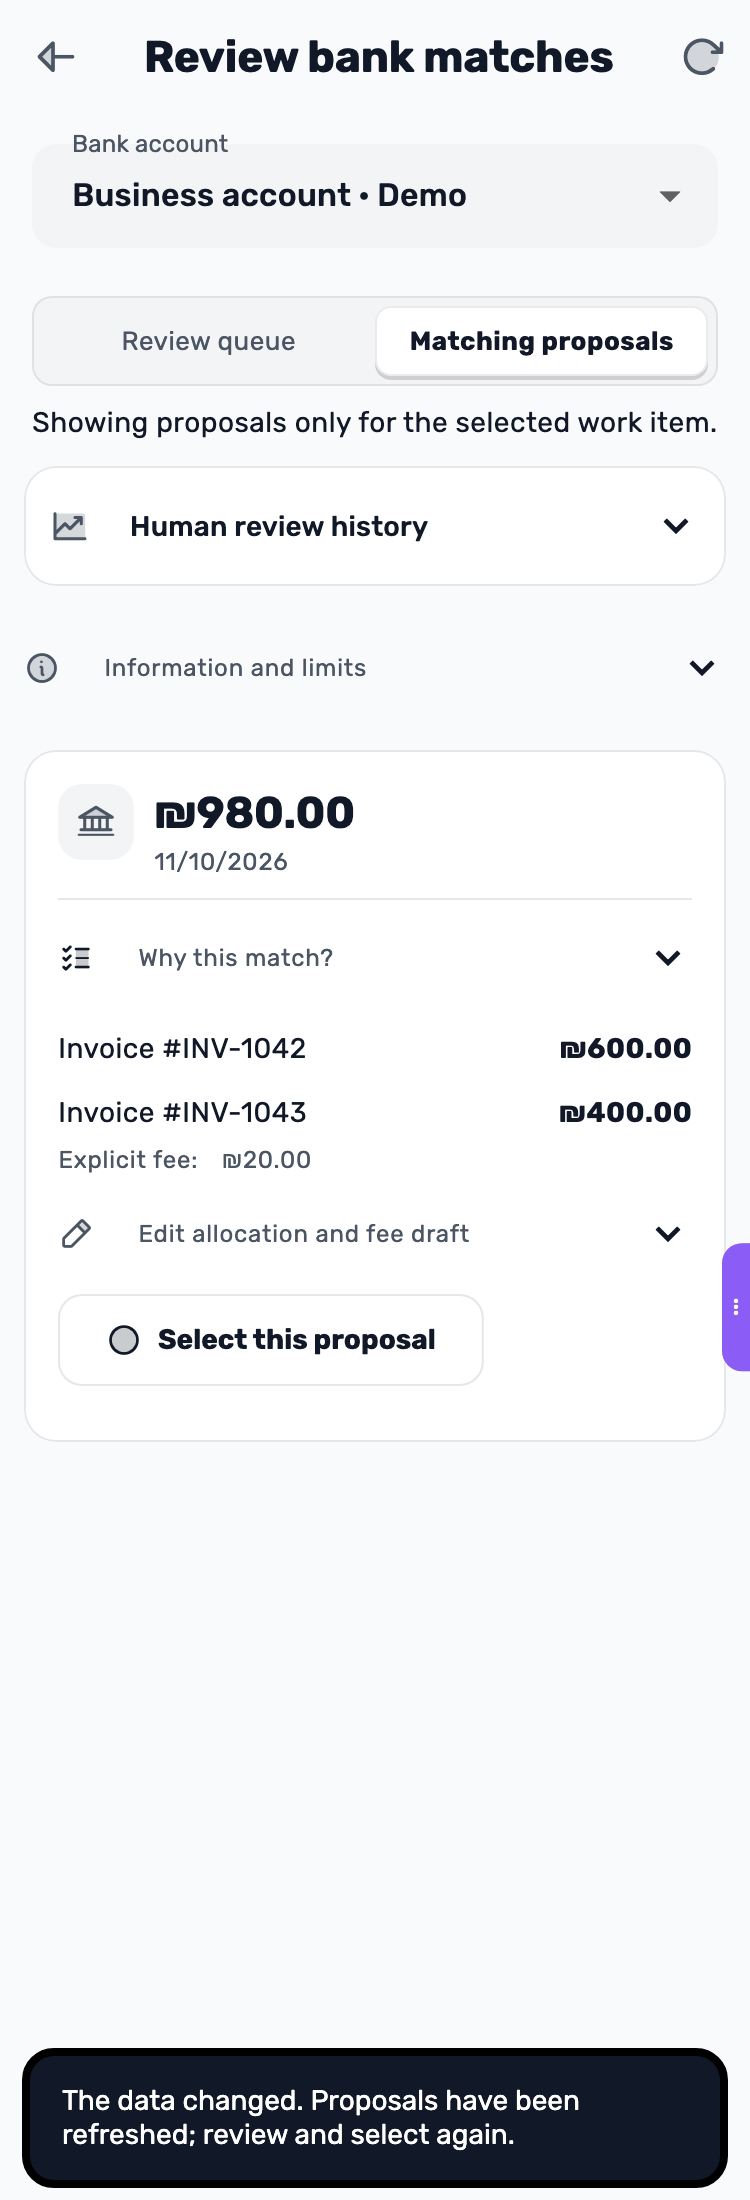Click the chart icon beside Human review history
This screenshot has height=2200, width=750.
tap(70, 526)
